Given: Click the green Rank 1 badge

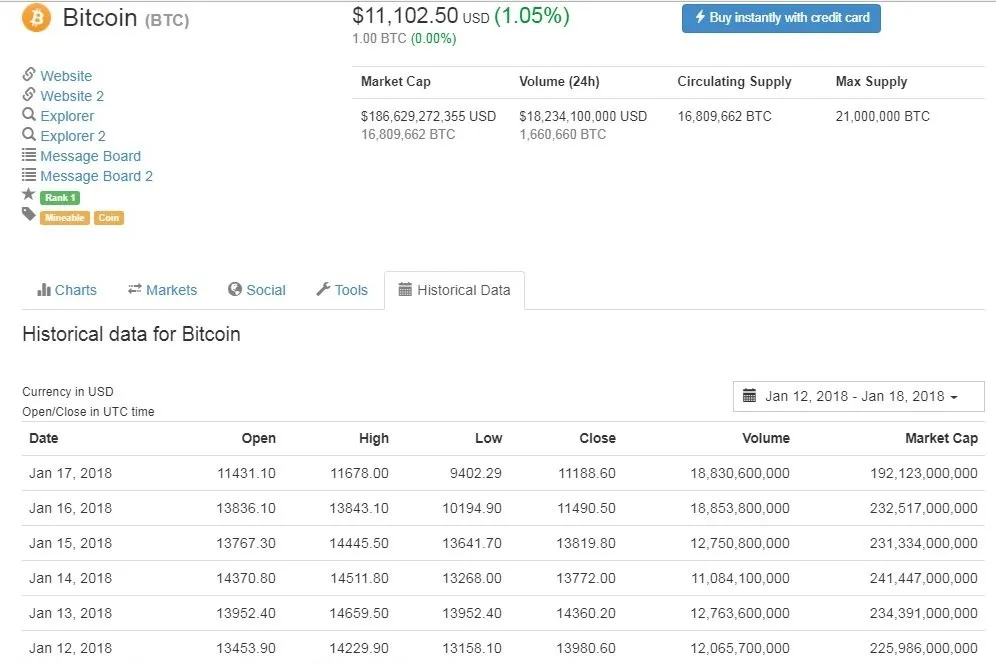Looking at the screenshot, I should pos(60,198).
